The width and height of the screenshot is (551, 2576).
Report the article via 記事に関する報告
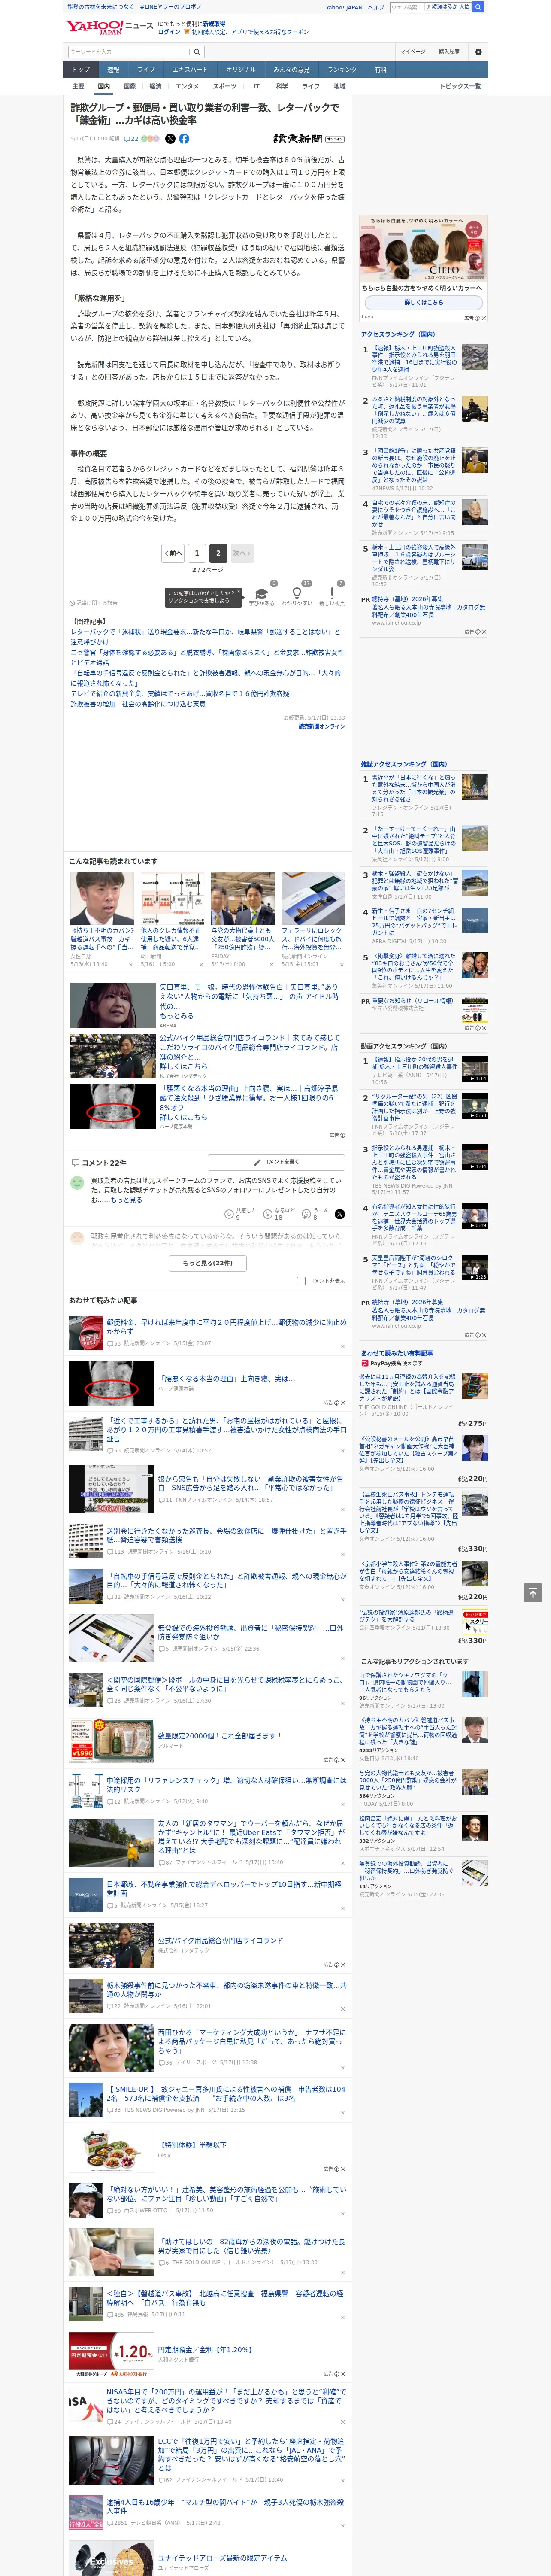94,603
